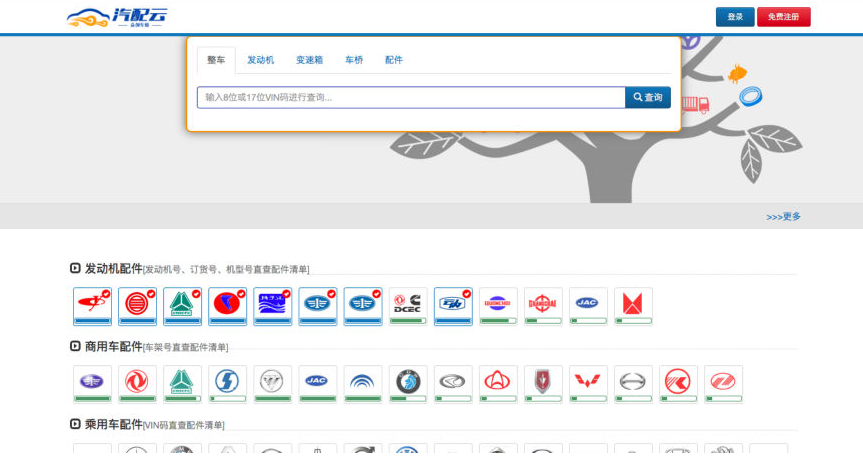Viewport: 863px width, 459px height.
Task: Focus the VIN code search input field
Action: tap(410, 97)
